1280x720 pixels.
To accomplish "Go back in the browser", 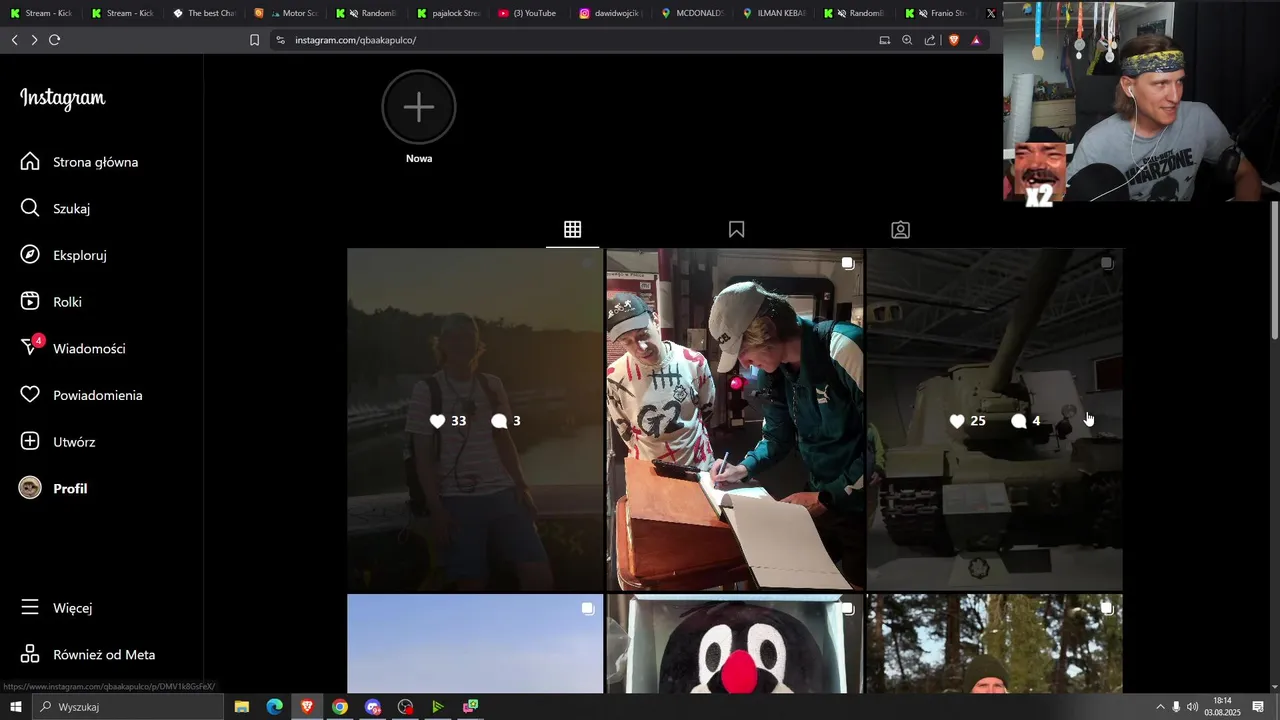I will coord(14,40).
